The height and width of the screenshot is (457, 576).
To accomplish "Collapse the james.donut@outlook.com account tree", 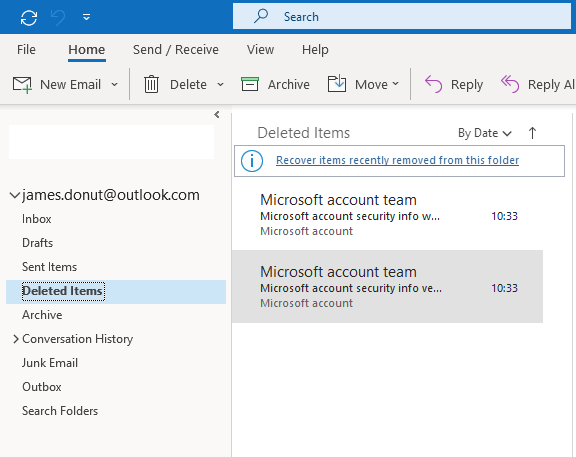I will click(15, 195).
